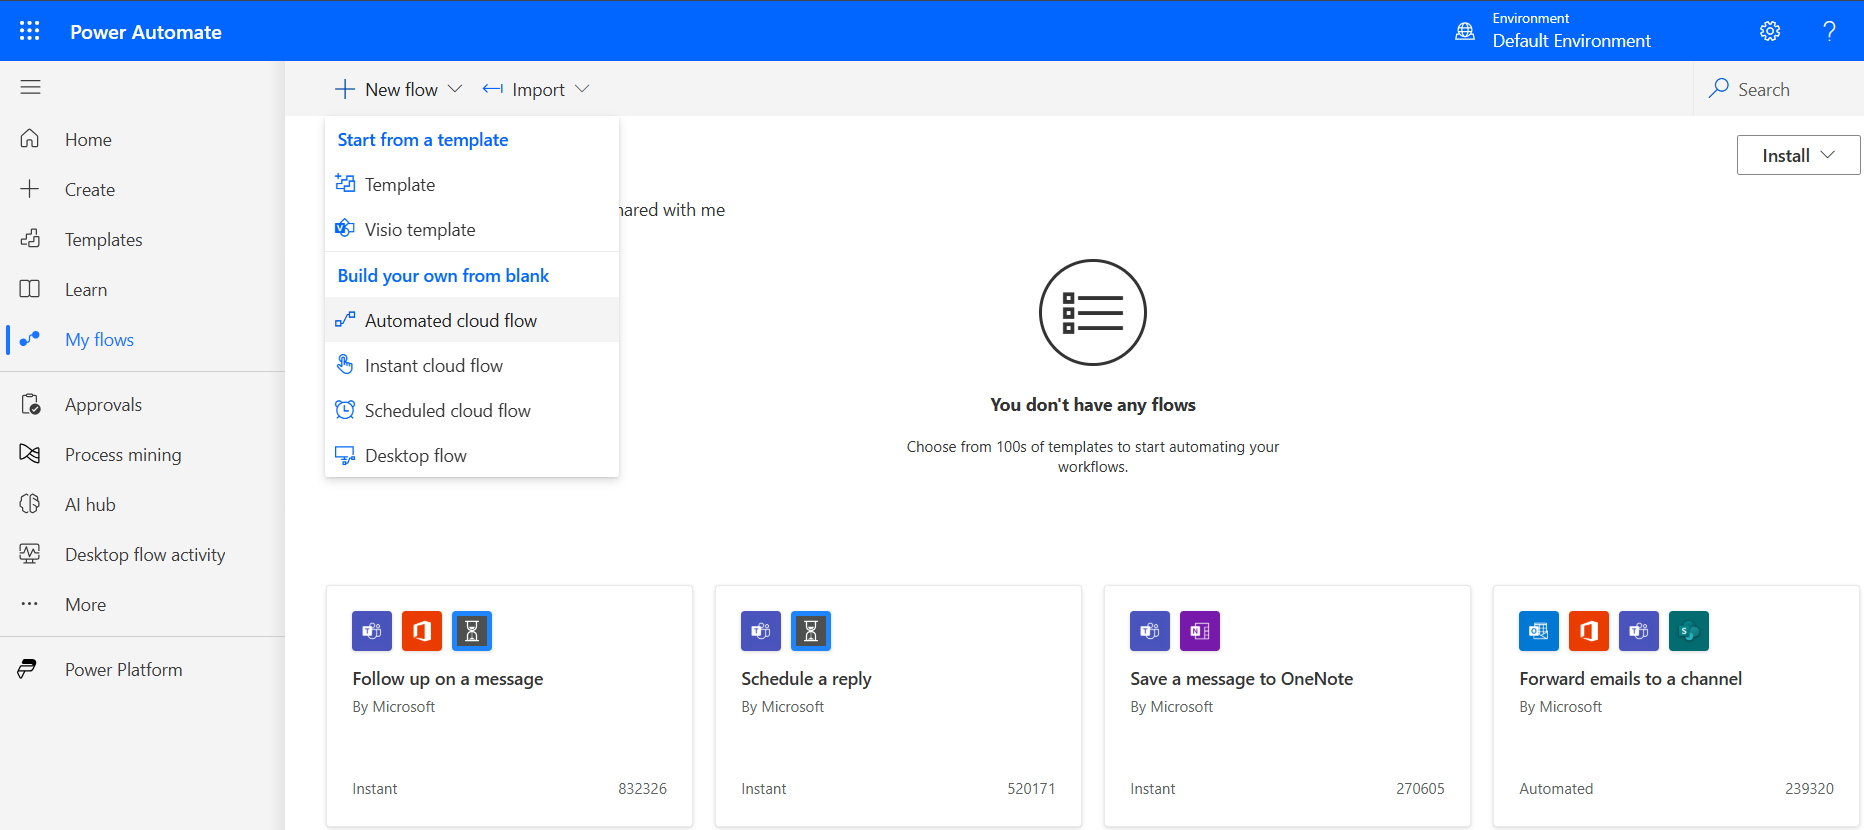Click the Power Platform icon in sidebar
This screenshot has width=1864, height=830.
28,669
